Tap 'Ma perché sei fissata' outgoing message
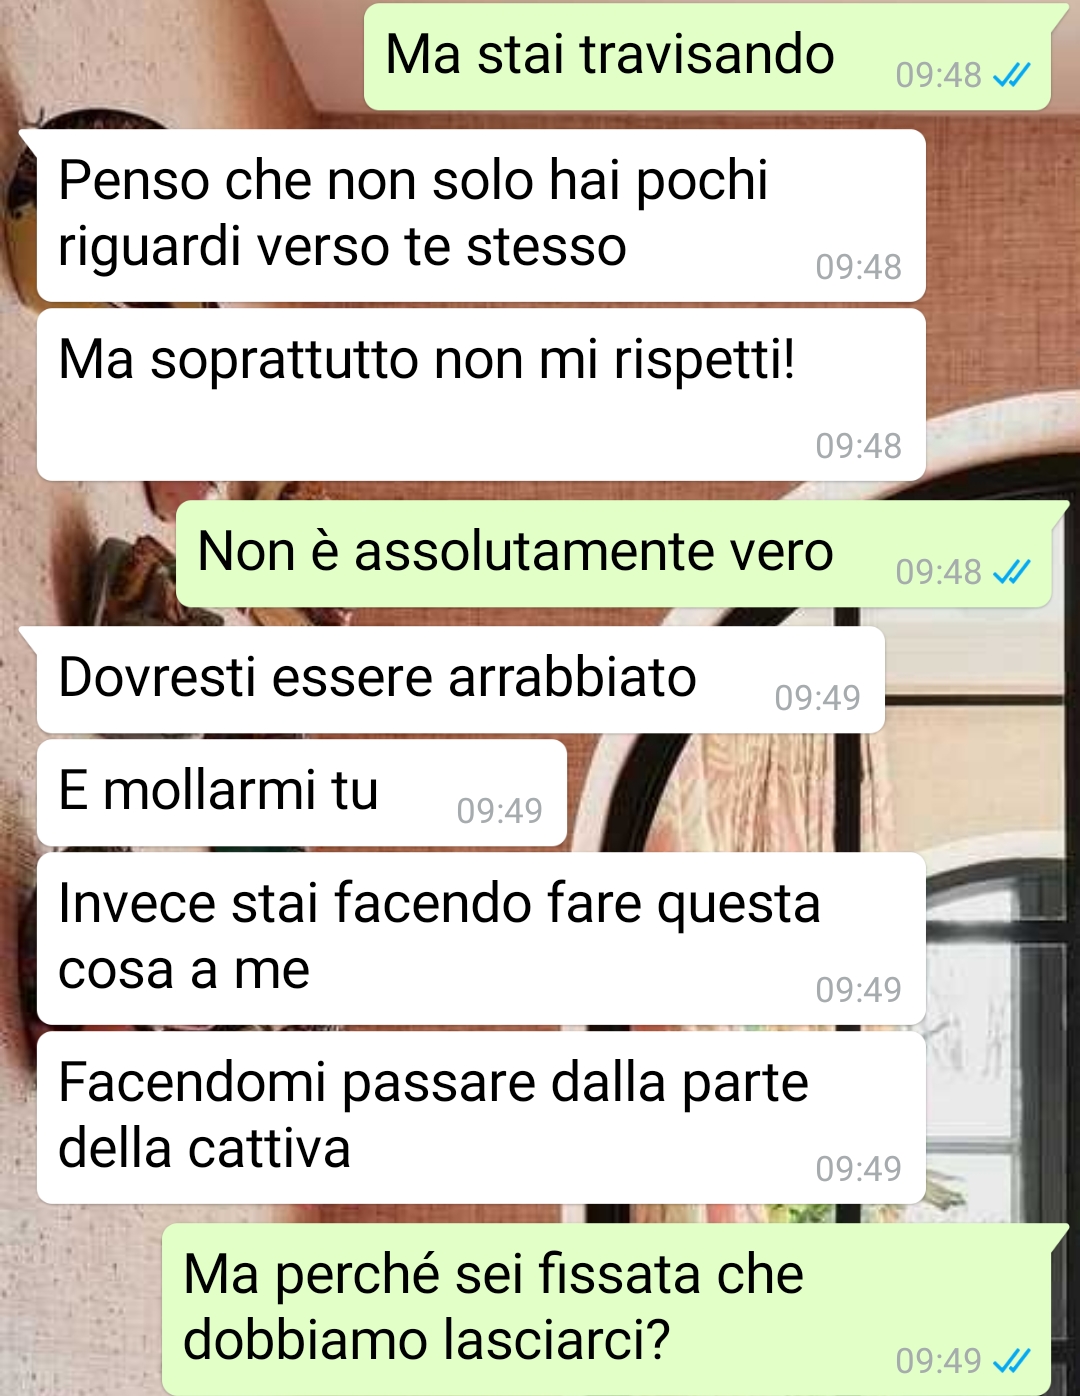The width and height of the screenshot is (1080, 1396). point(607,1309)
